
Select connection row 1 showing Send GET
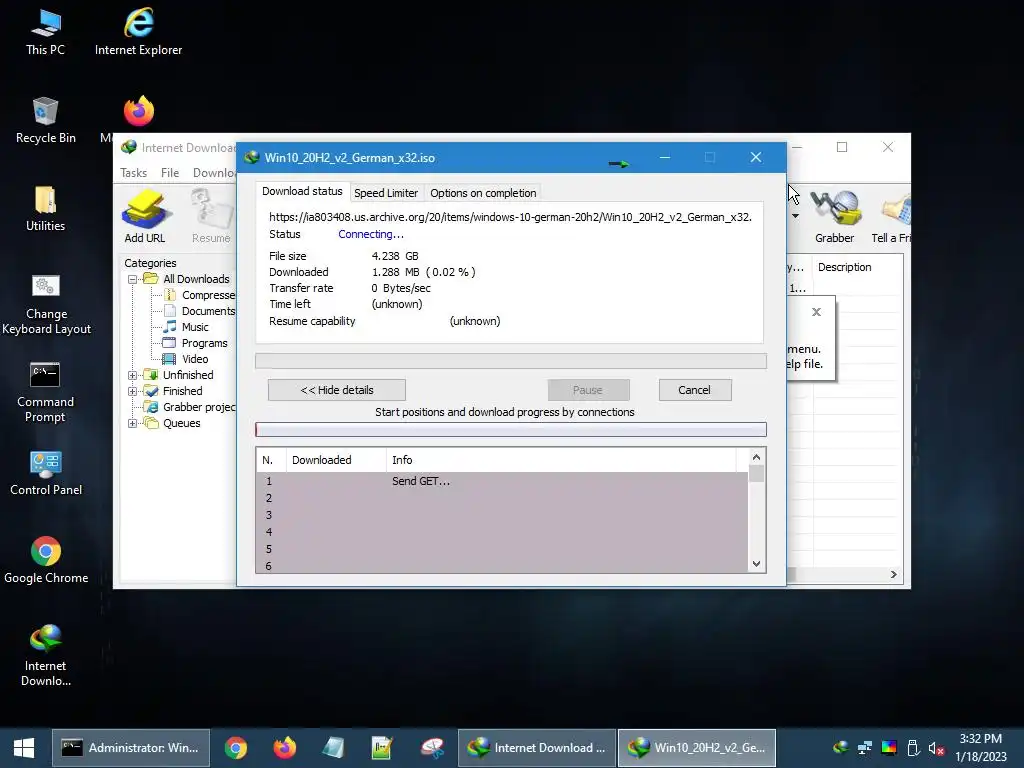coord(502,481)
